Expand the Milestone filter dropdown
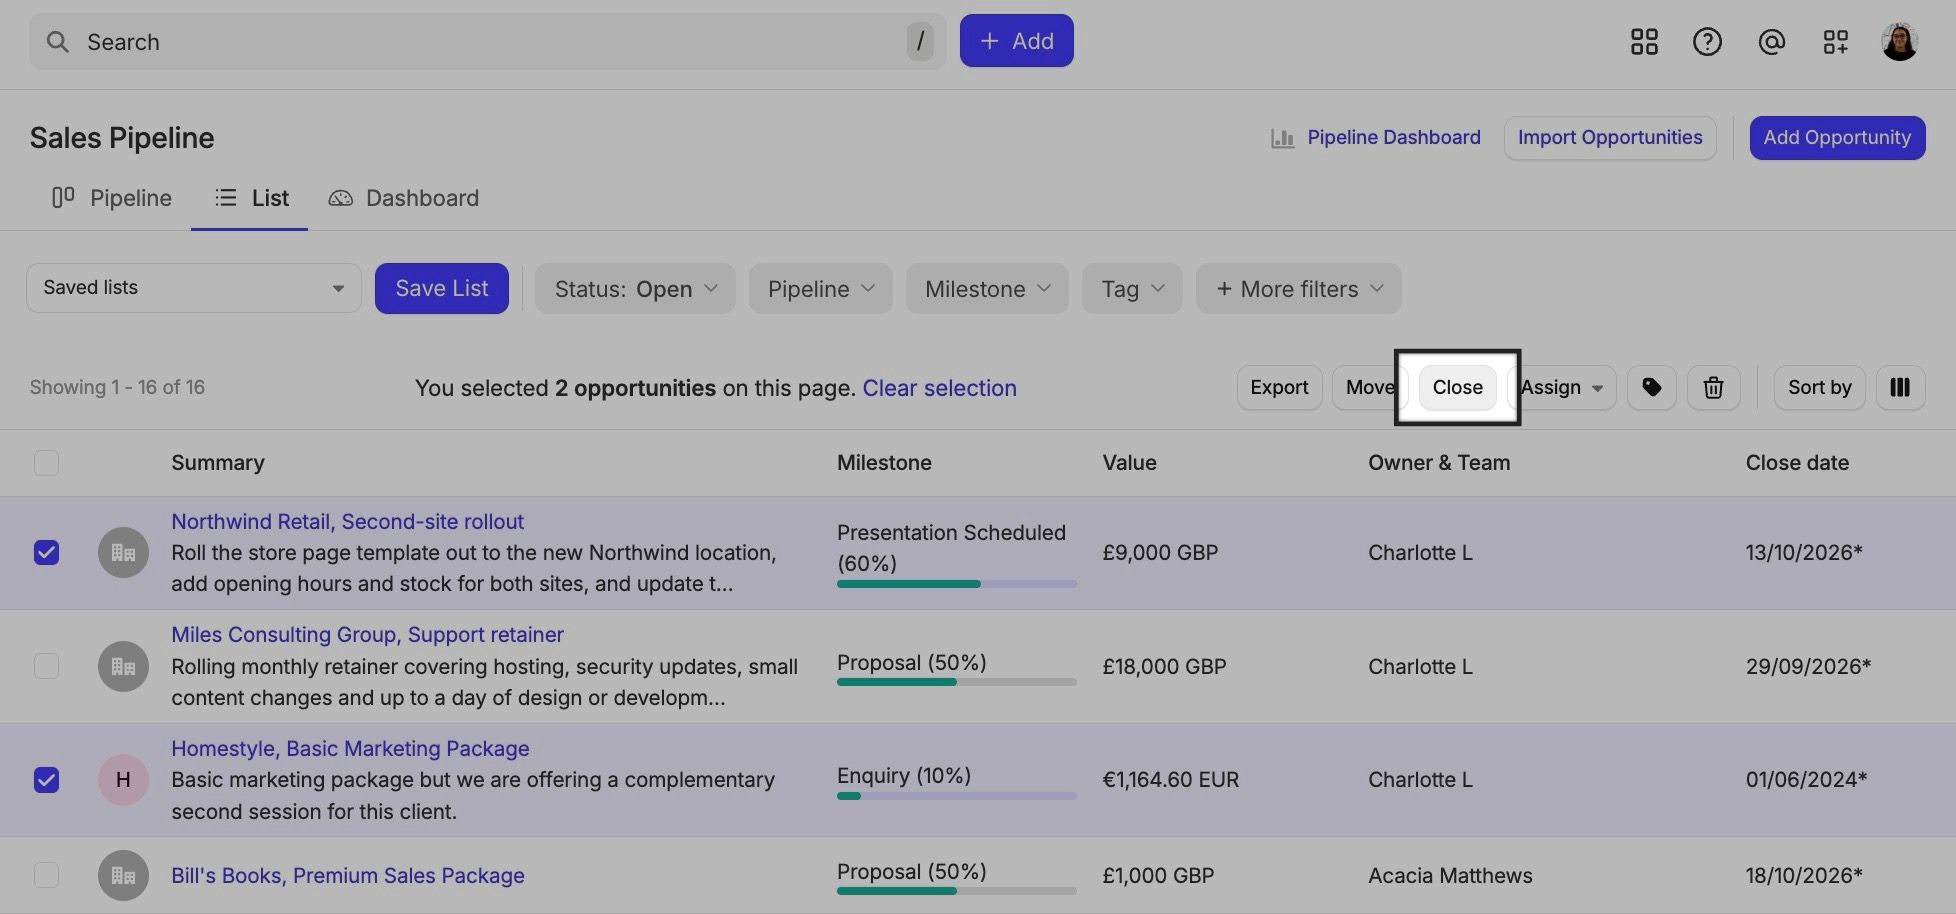The height and width of the screenshot is (914, 1956). tap(987, 289)
